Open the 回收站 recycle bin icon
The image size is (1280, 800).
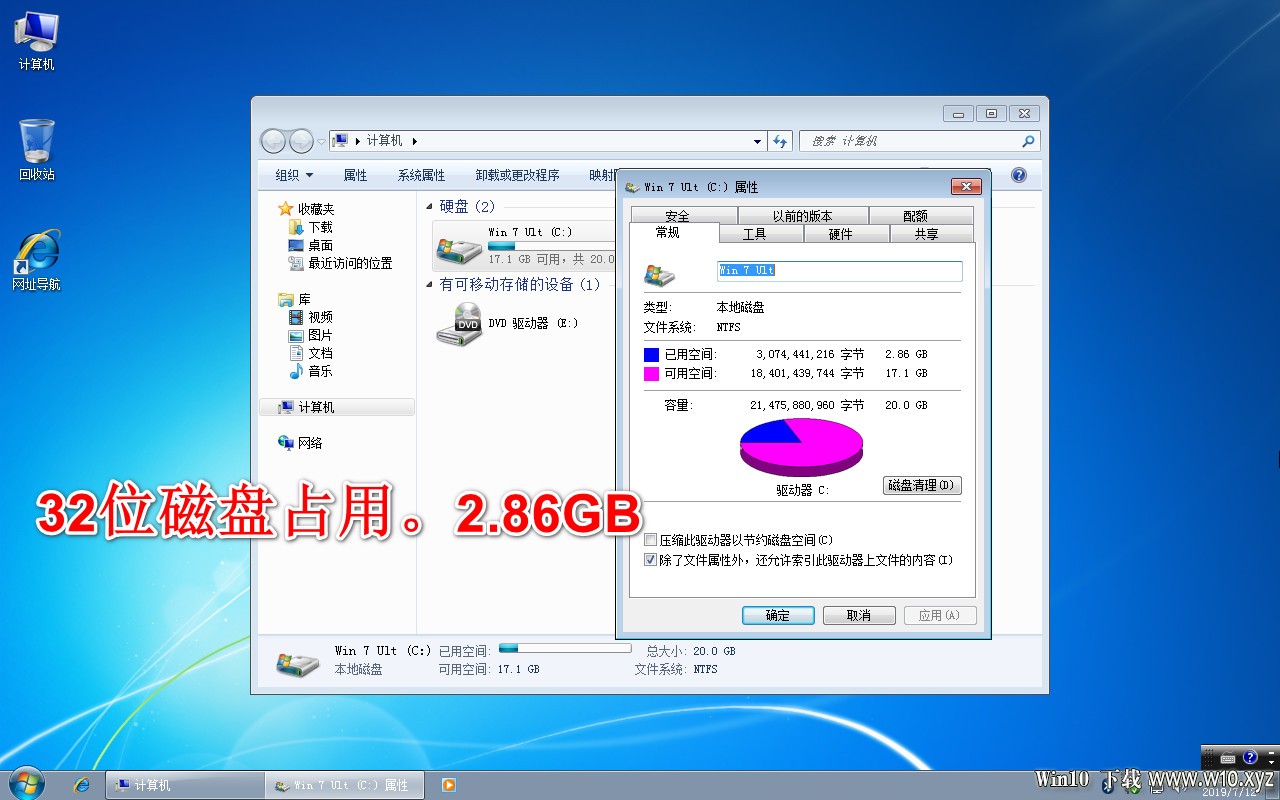pos(36,150)
